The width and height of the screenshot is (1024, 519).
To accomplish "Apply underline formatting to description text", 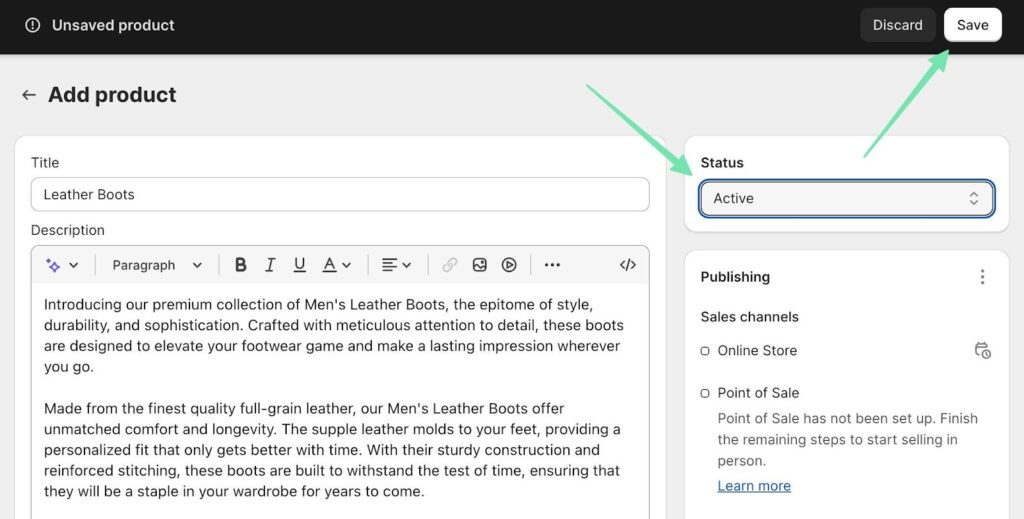I will point(299,265).
